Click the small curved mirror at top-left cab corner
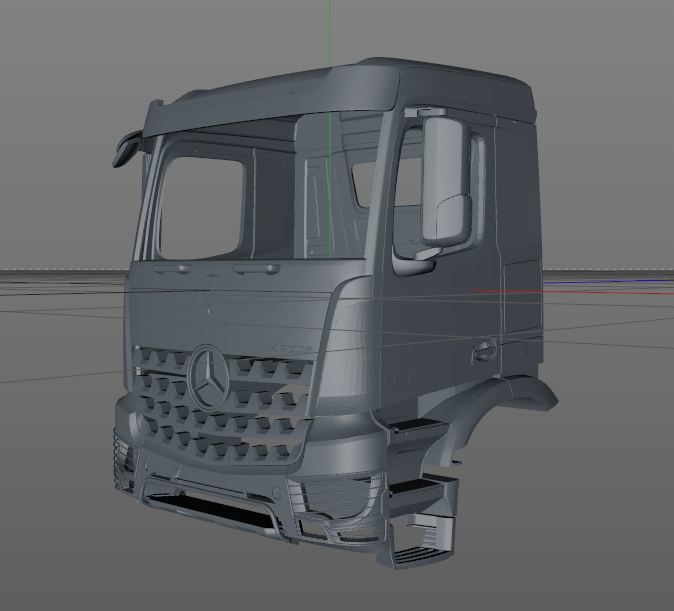This screenshot has width=674, height=611. click(x=126, y=149)
